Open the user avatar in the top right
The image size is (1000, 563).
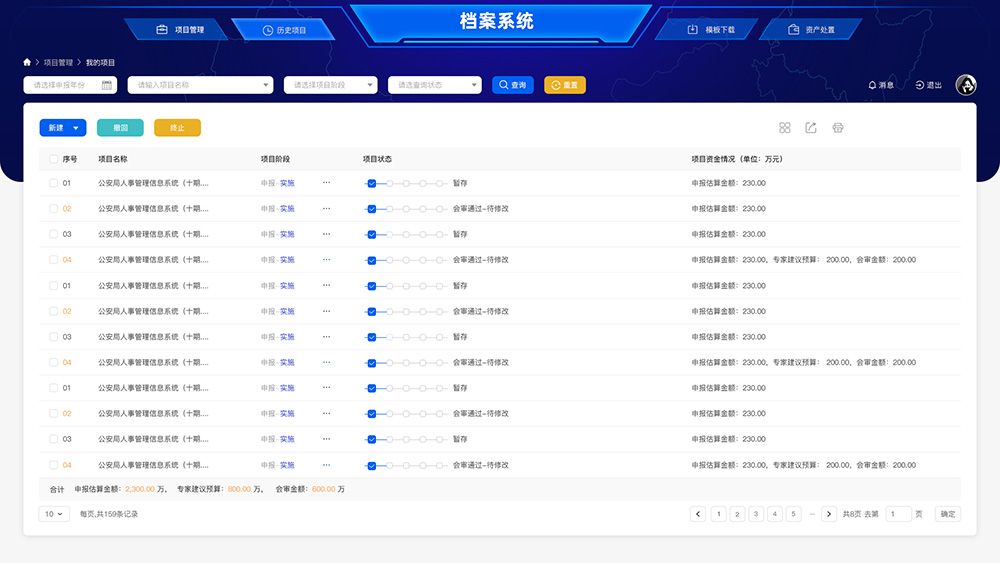[x=965, y=85]
